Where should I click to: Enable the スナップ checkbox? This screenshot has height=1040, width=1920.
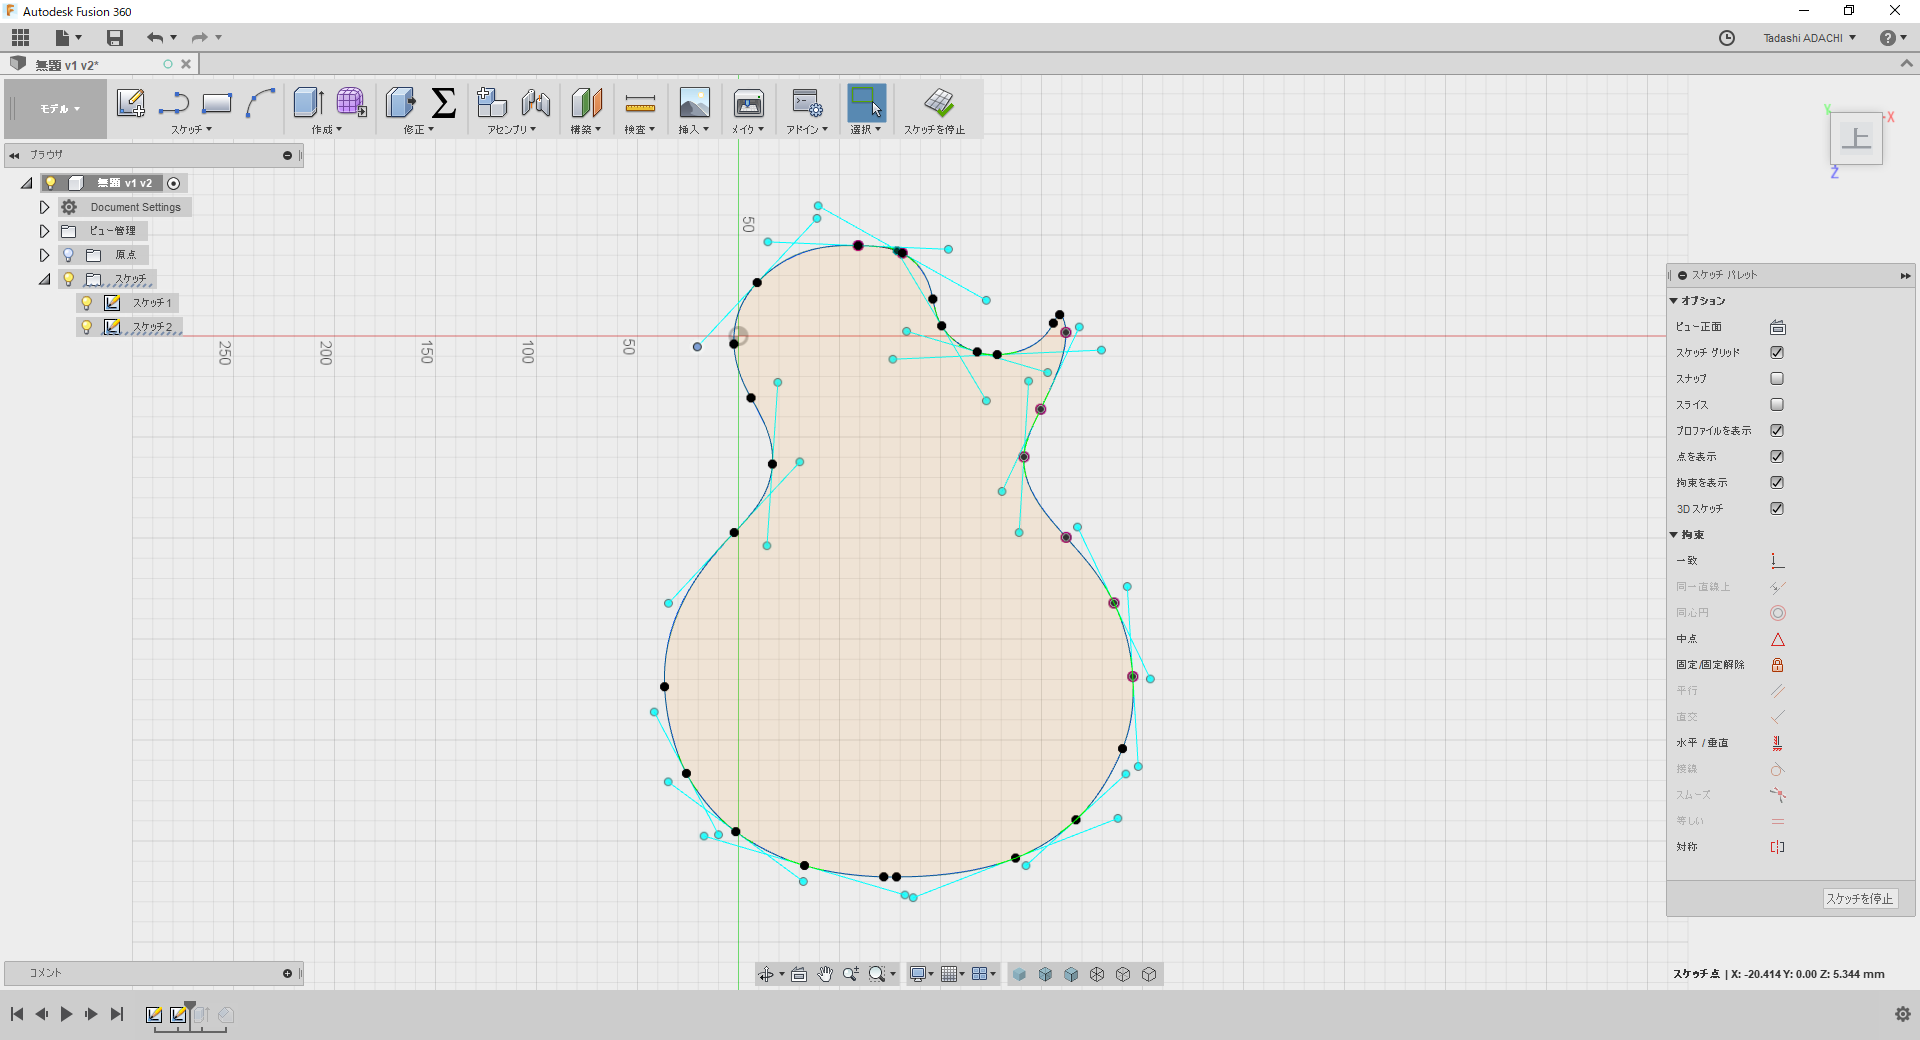(1777, 379)
